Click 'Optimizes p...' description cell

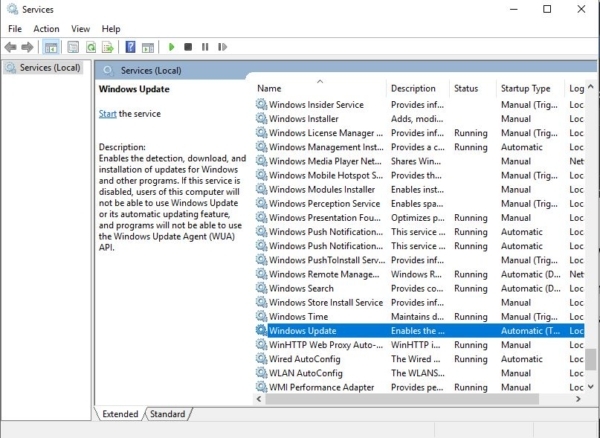pyautogui.click(x=417, y=218)
